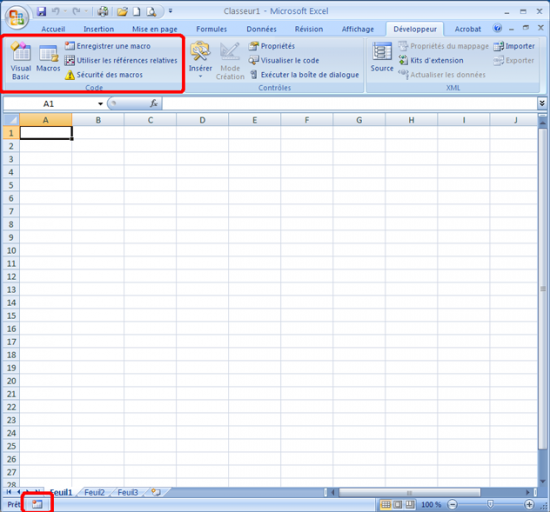Viewport: 550px width, 512px height.
Task: Switch to the Affichage tab
Action: 358,29
